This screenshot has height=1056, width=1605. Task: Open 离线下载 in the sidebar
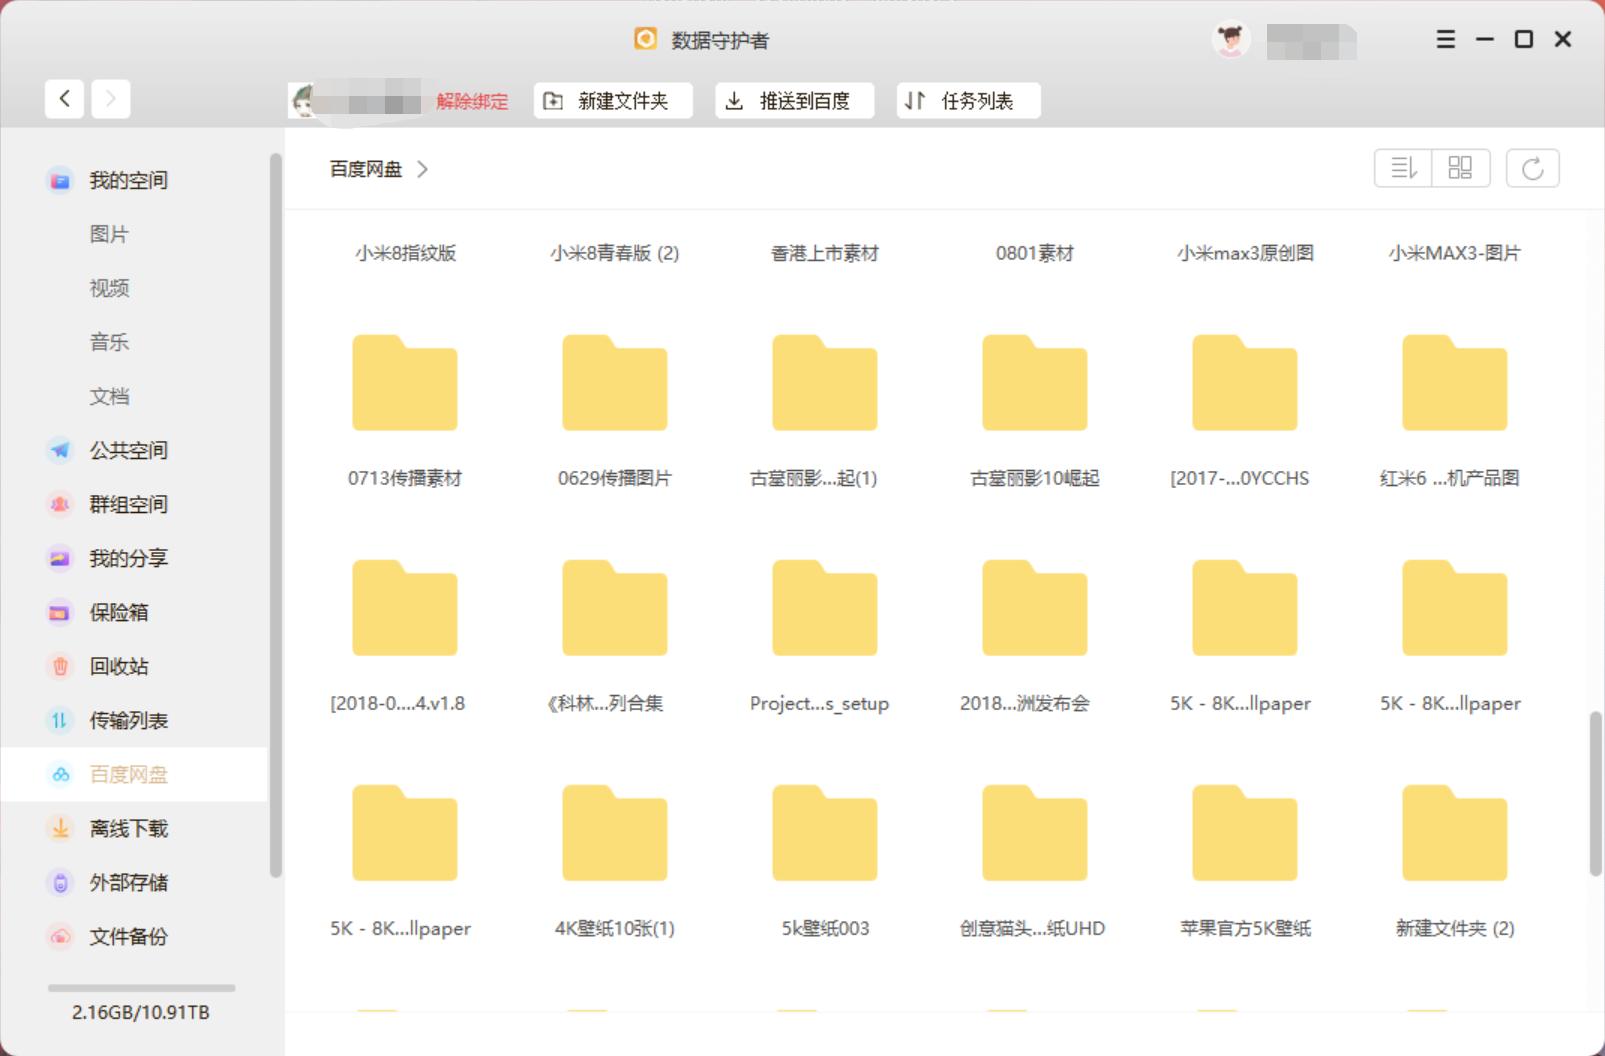129,828
